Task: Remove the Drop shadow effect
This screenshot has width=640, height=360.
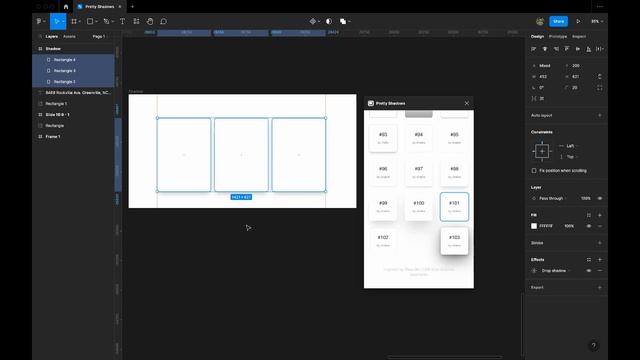Action: pos(600,271)
